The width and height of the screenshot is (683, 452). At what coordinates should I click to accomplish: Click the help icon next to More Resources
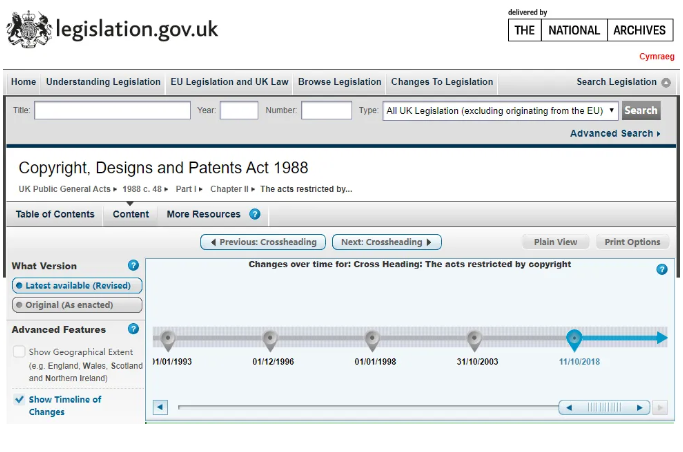[x=255, y=214]
